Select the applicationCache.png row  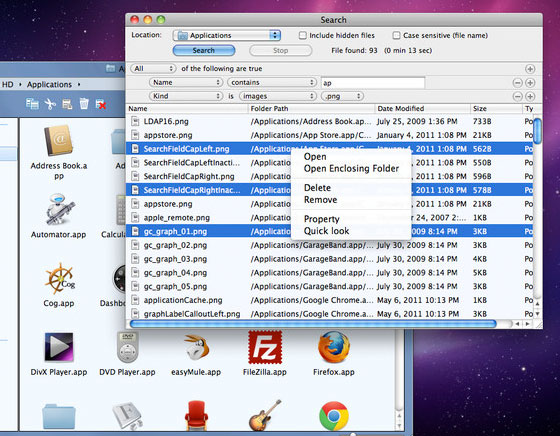[x=330, y=300]
